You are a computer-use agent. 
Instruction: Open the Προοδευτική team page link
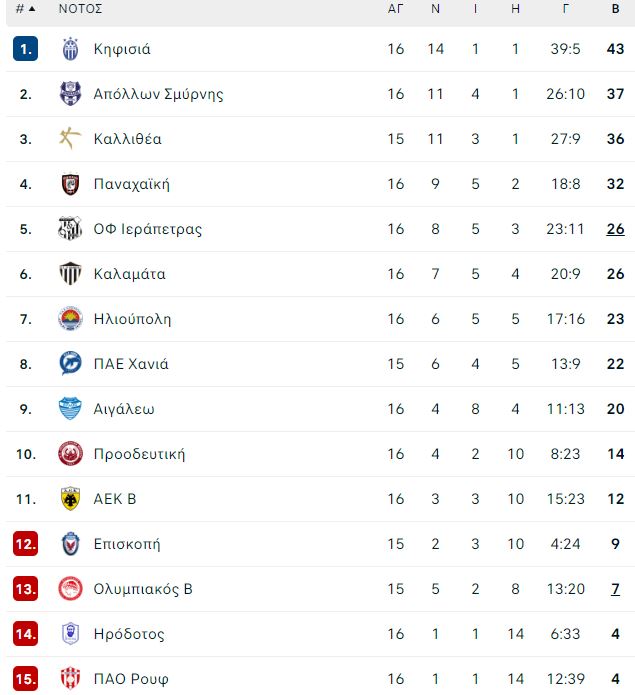139,454
